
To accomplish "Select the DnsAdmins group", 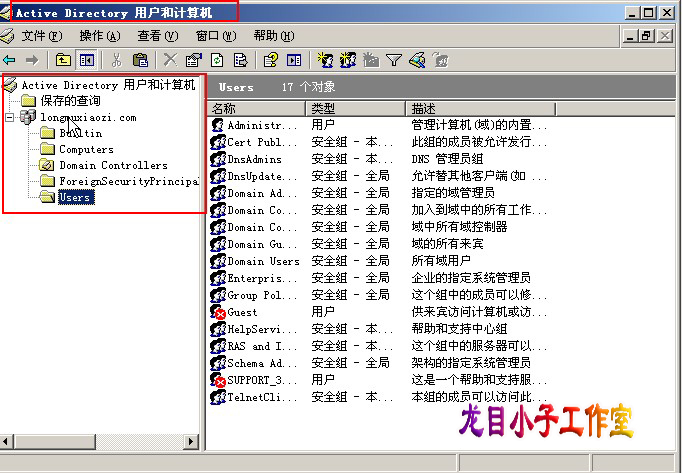I will (x=254, y=159).
